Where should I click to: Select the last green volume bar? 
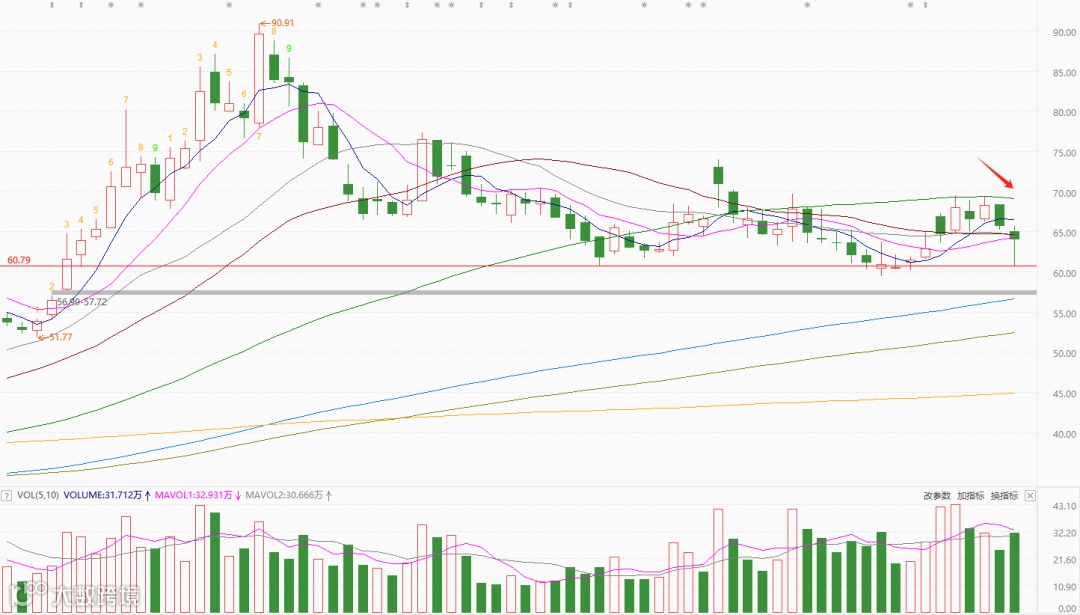(x=1015, y=573)
